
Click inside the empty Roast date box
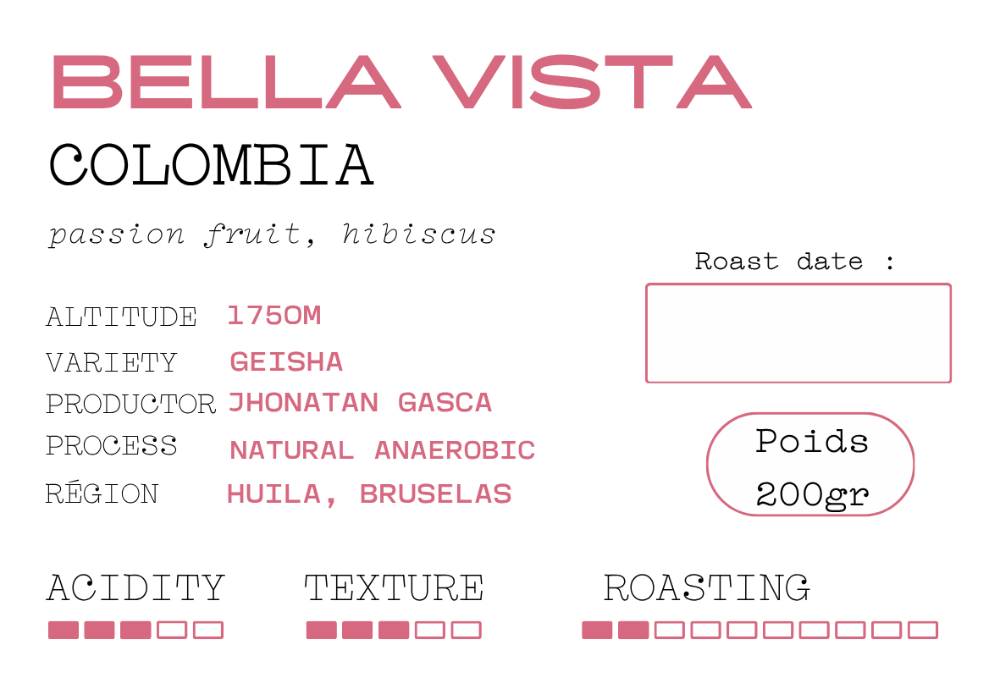coord(798,333)
